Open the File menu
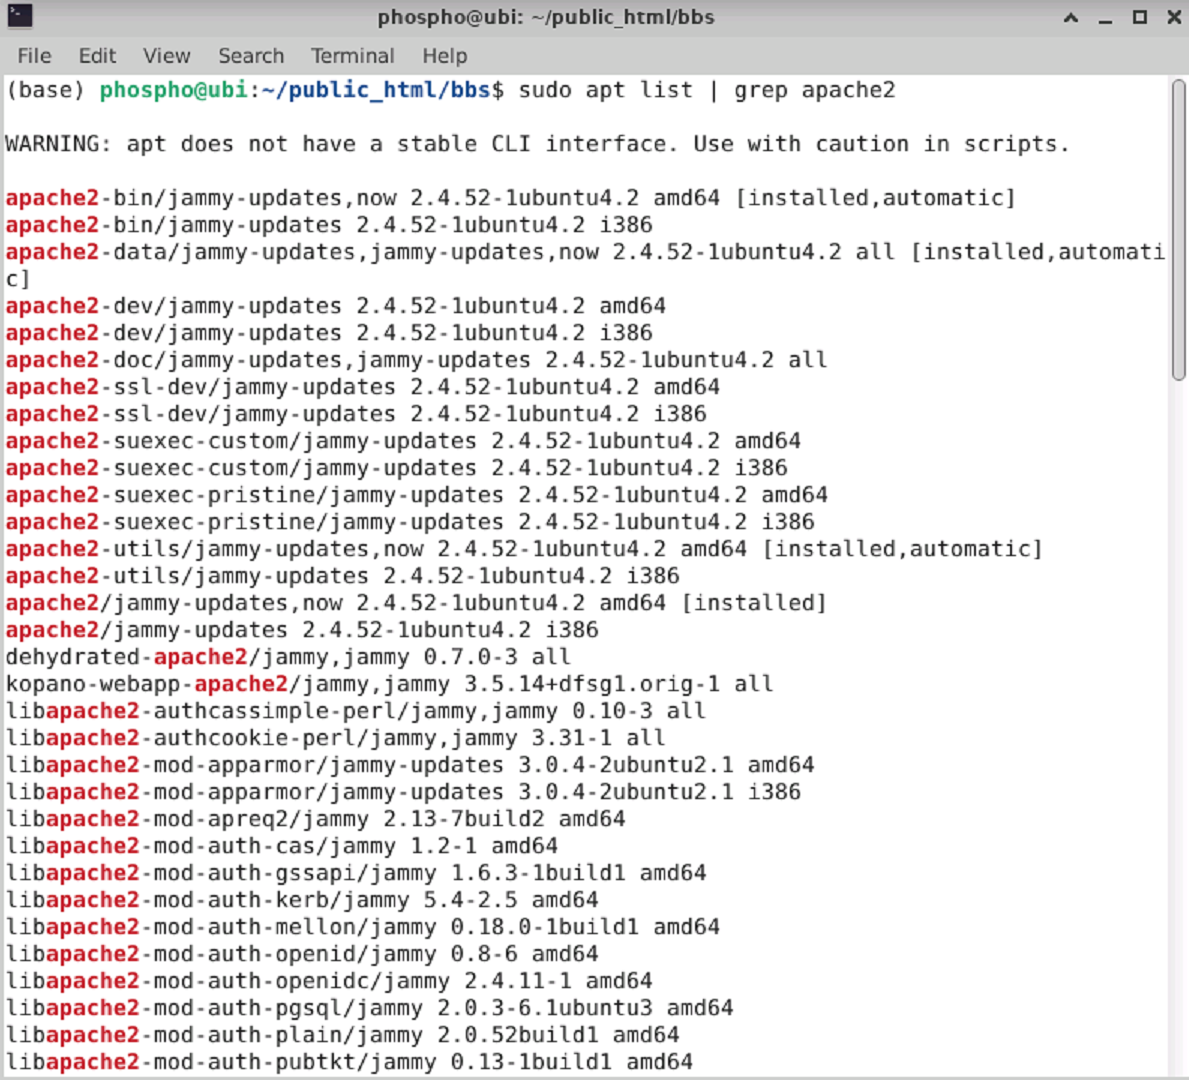The height and width of the screenshot is (1080, 1189). coord(34,56)
